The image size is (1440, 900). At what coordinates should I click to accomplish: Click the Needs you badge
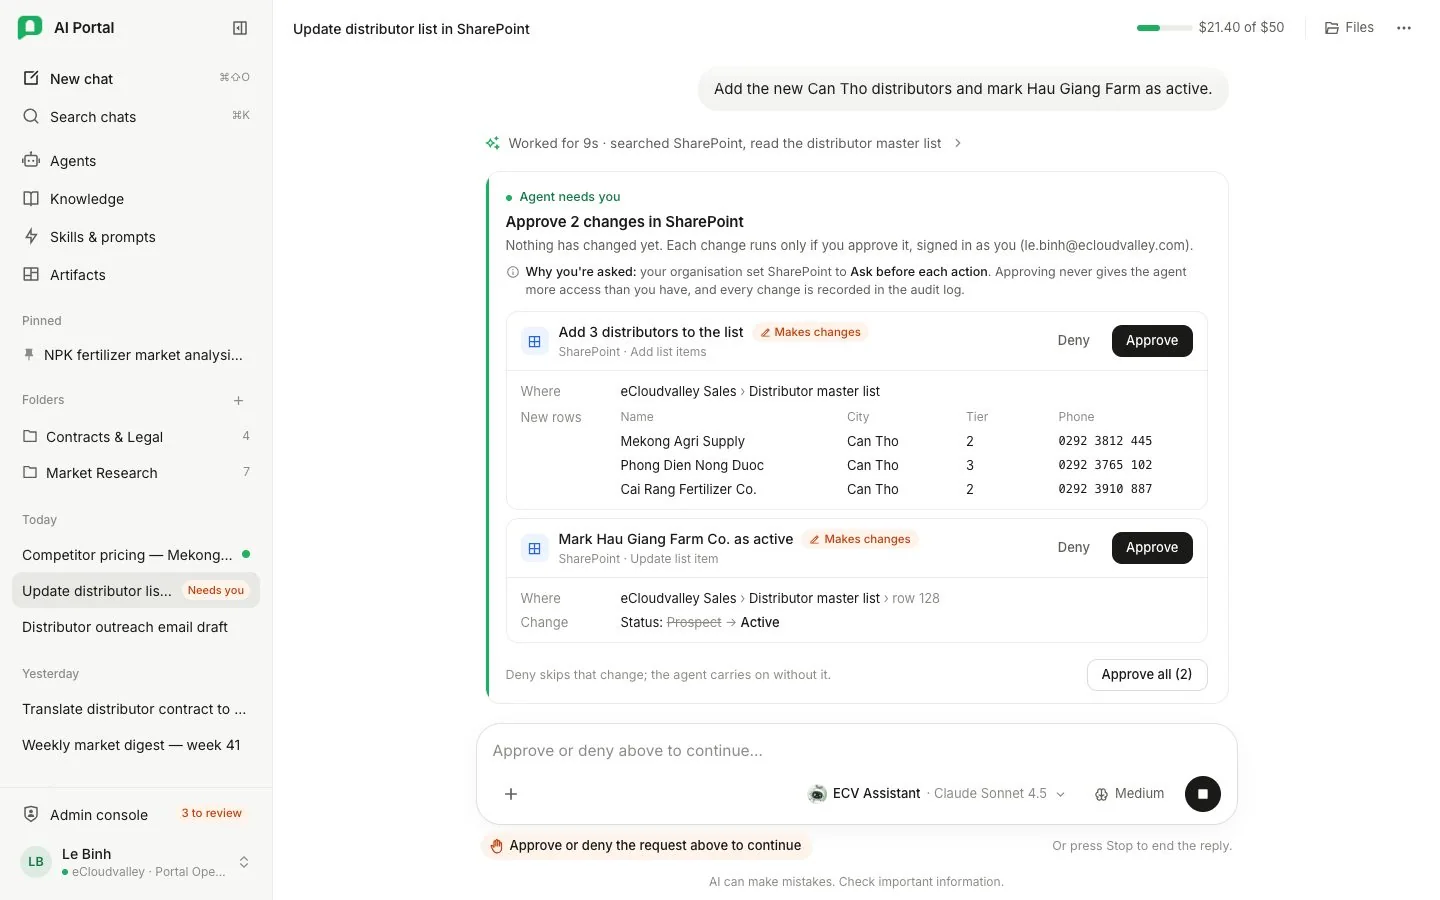coord(216,590)
